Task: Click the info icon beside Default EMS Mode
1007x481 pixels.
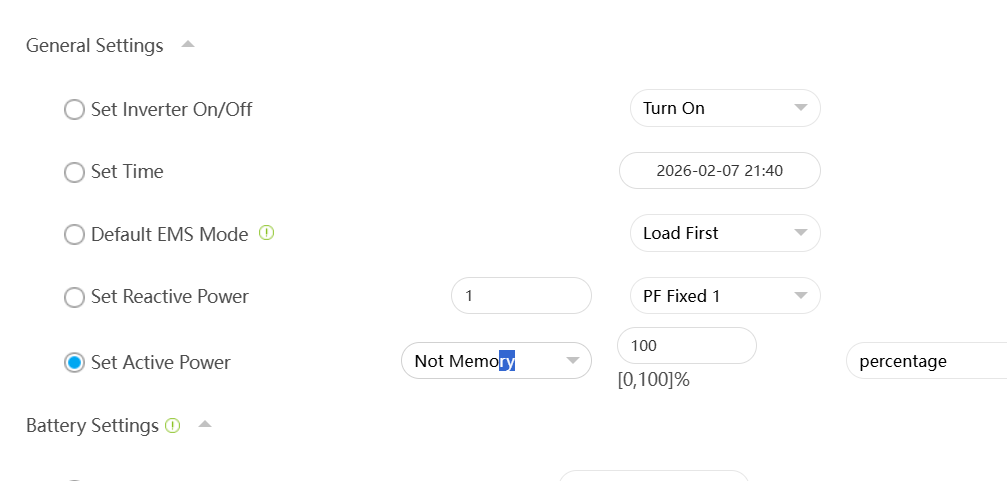Action: 266,233
